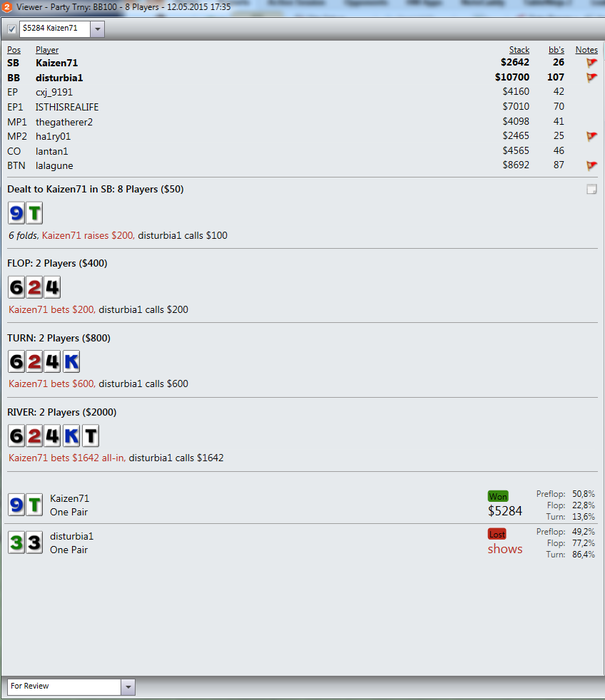
Task: Click disturbia1's green 3 showdown card
Action: pyautogui.click(x=17, y=542)
